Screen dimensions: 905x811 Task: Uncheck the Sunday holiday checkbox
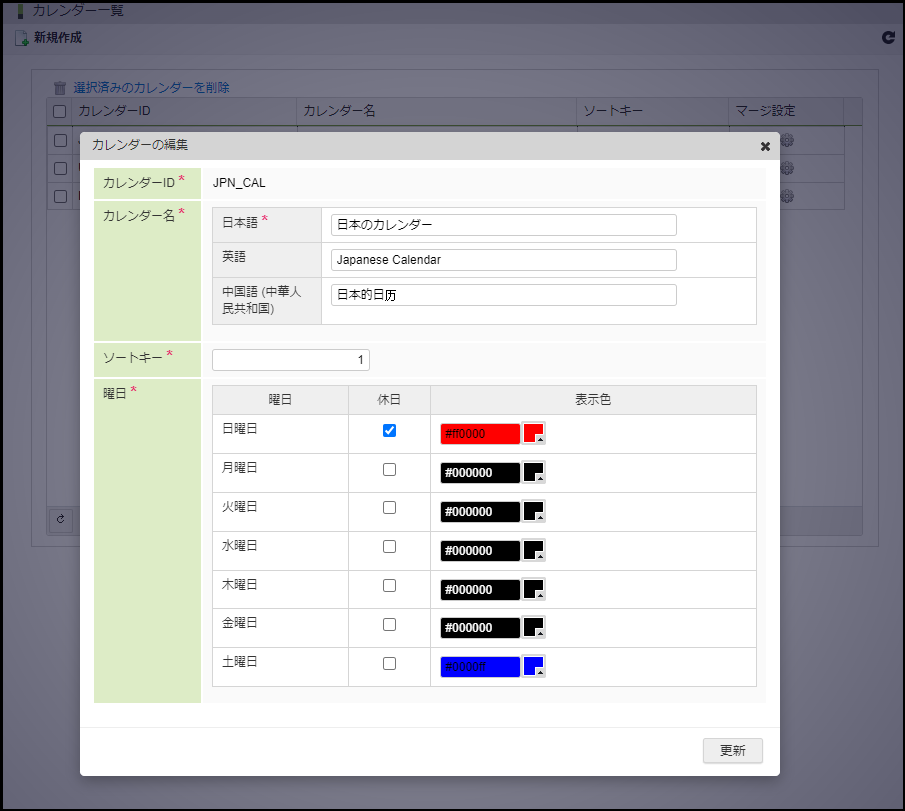(389, 431)
